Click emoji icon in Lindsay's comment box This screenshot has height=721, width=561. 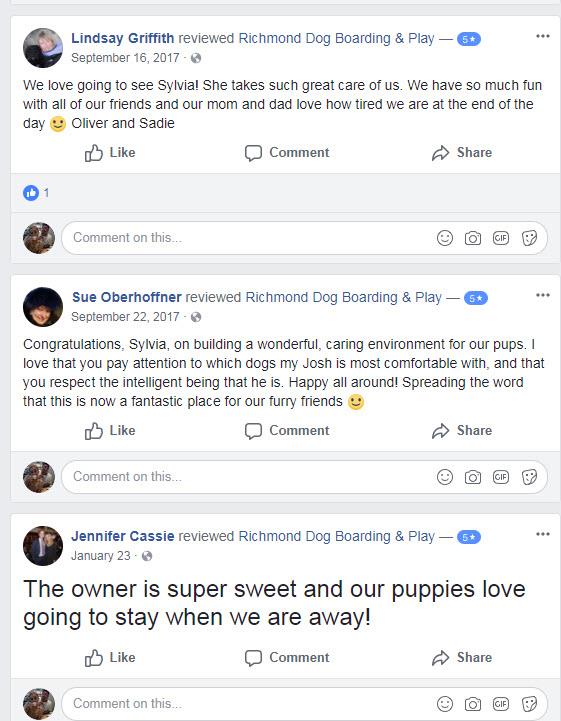click(x=445, y=238)
